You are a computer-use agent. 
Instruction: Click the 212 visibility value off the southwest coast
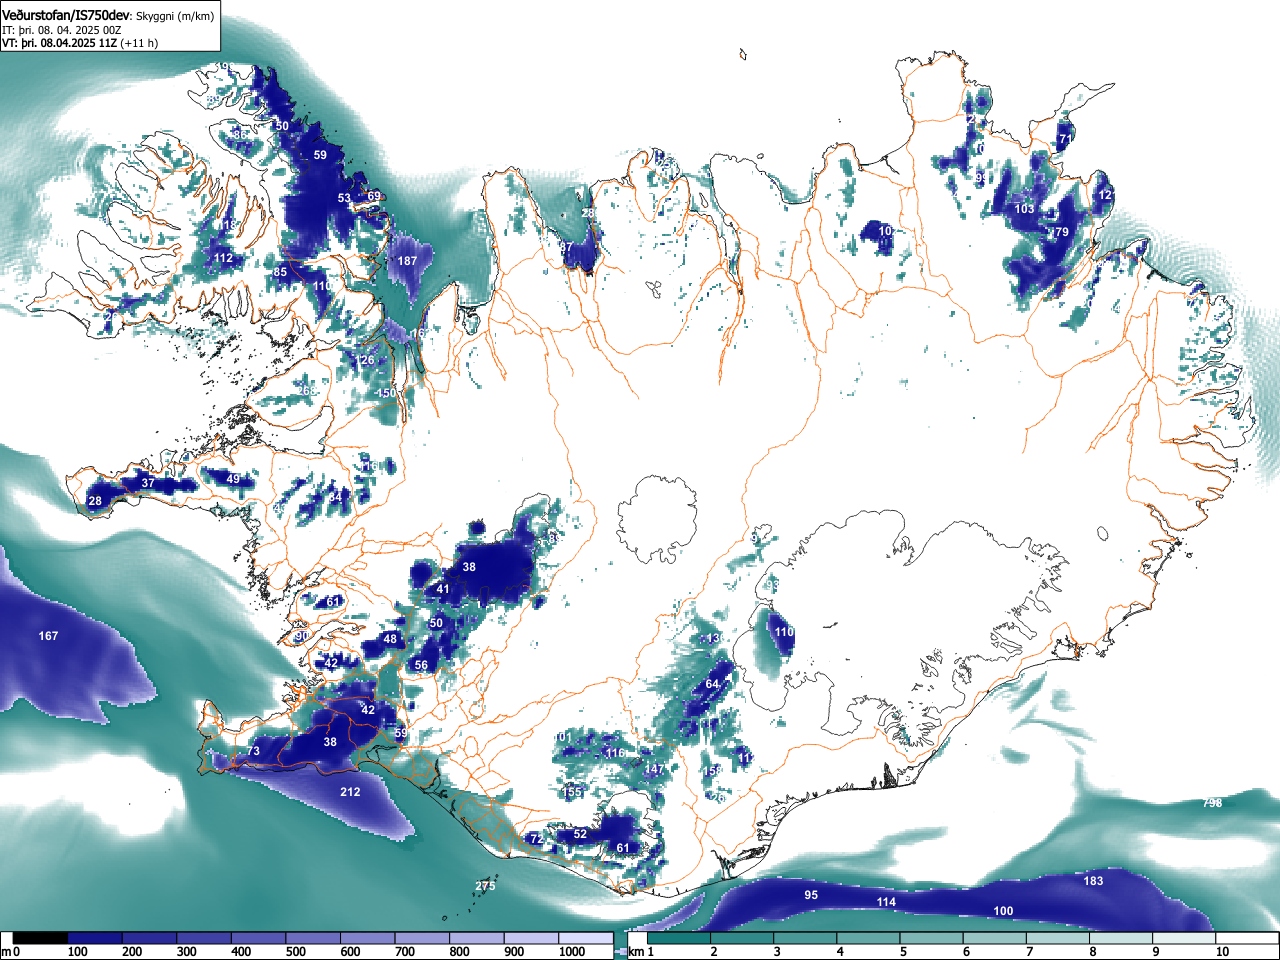tap(350, 792)
